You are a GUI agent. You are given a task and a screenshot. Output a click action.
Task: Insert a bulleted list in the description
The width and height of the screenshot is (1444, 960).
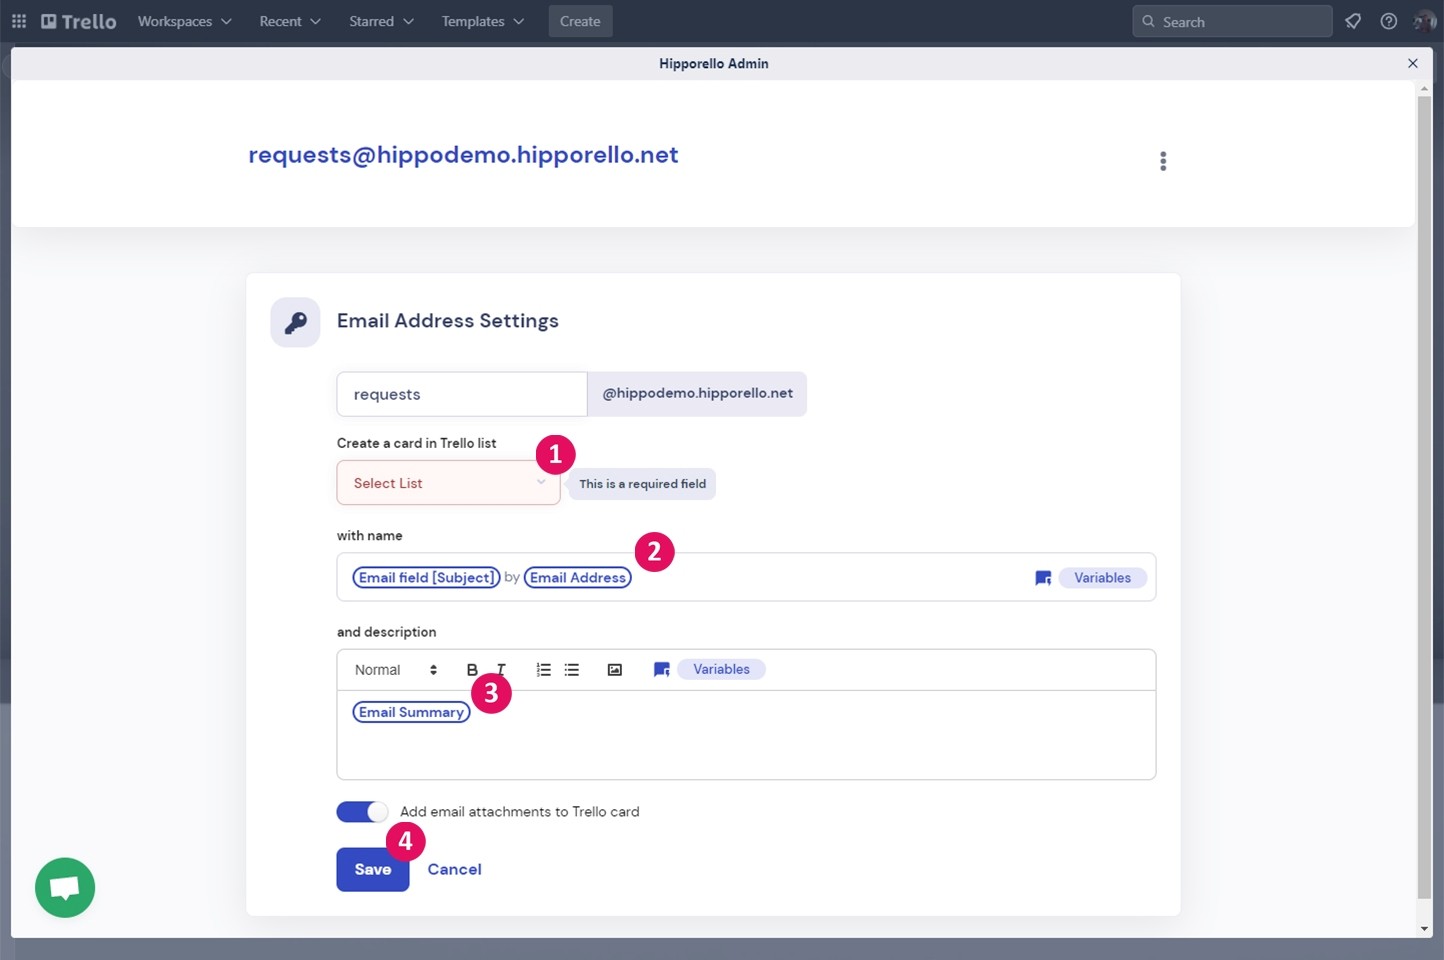[572, 670]
